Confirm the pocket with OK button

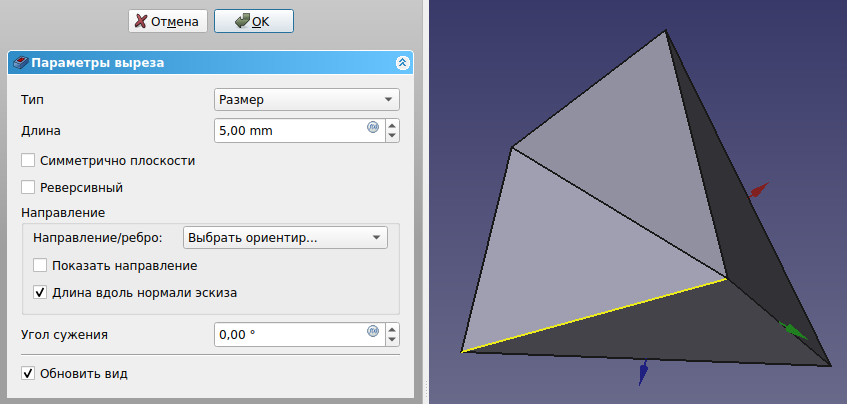click(x=254, y=22)
